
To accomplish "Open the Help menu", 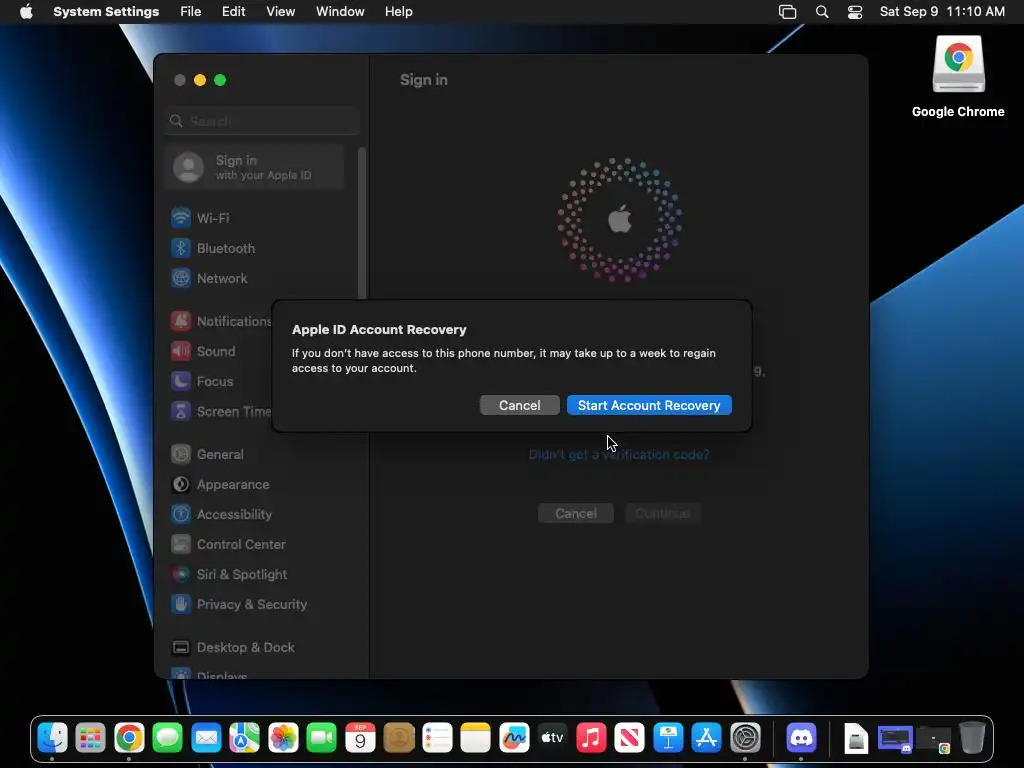I will click(x=398, y=11).
